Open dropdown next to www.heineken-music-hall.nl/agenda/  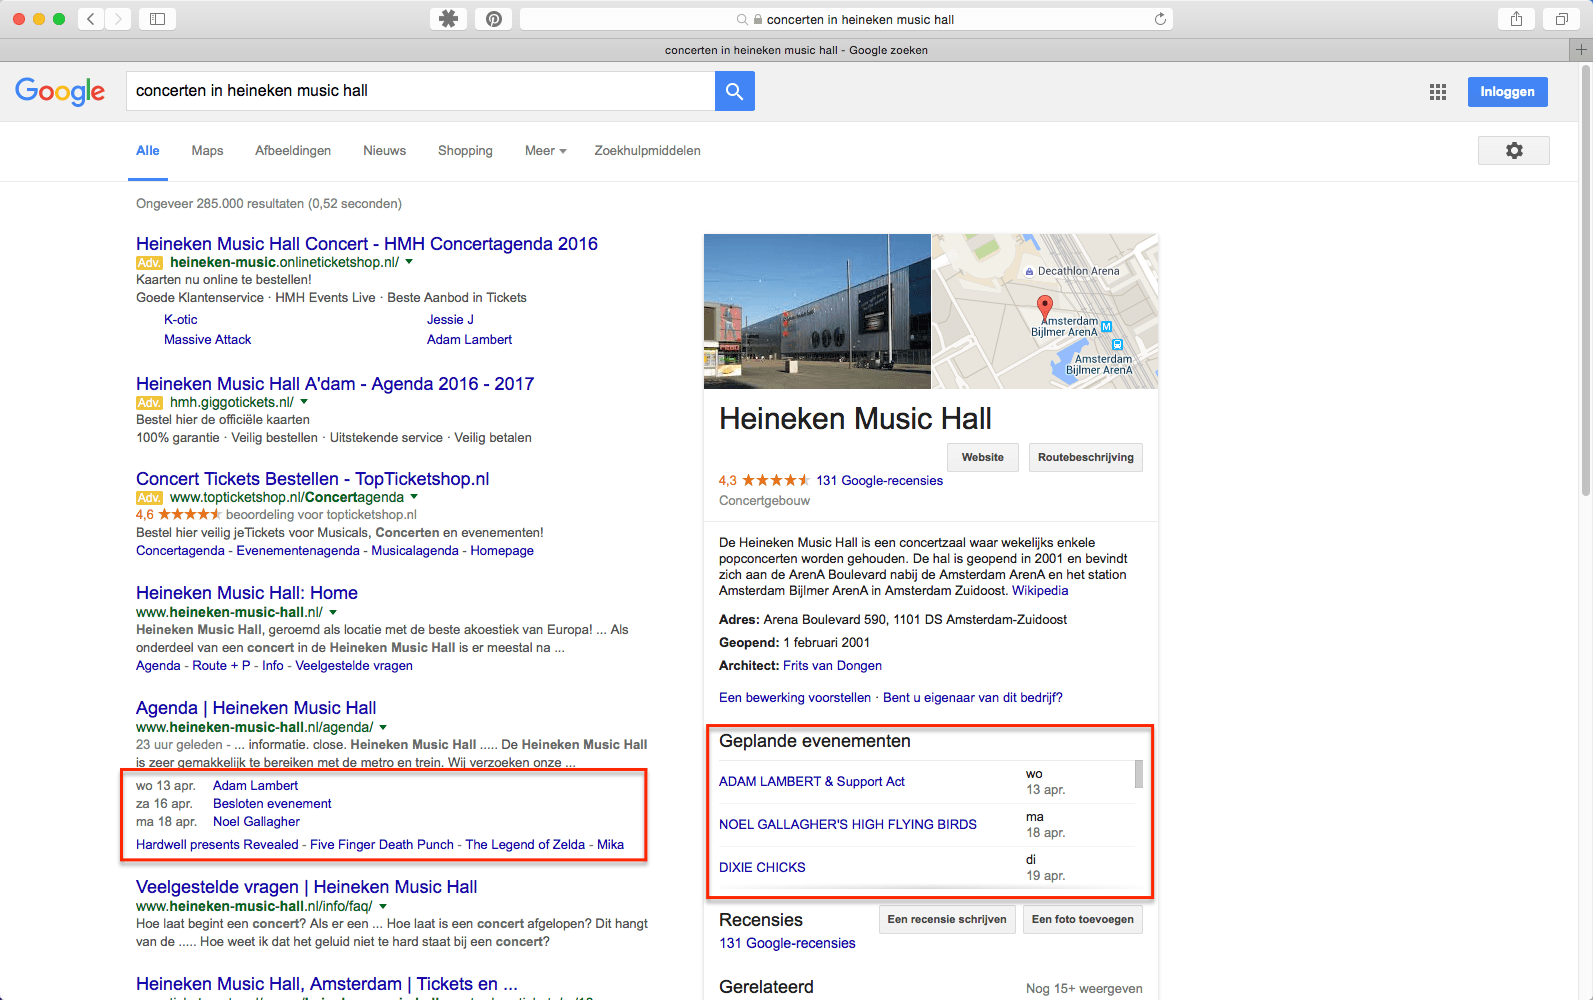(x=383, y=727)
